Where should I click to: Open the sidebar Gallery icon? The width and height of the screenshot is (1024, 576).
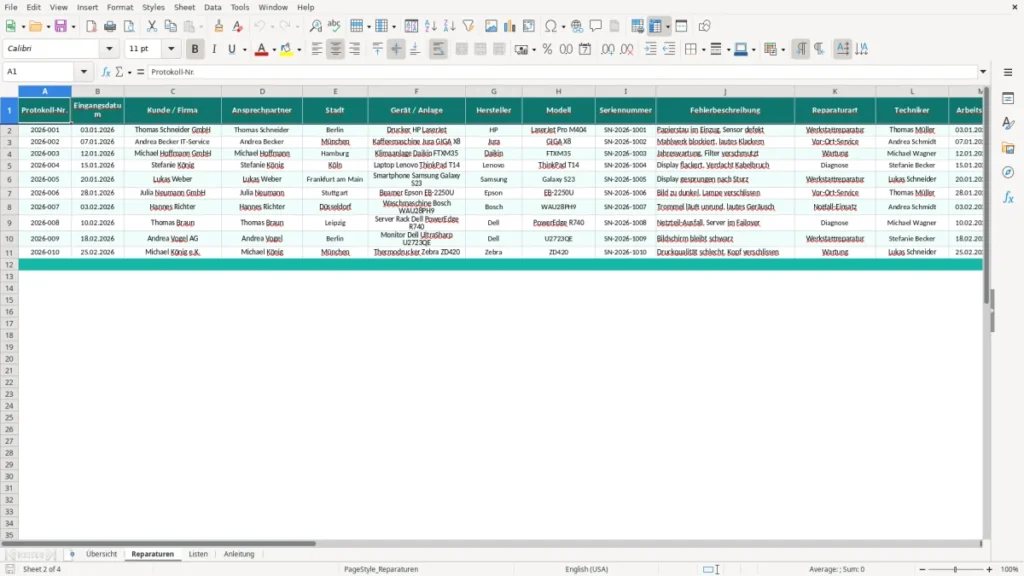click(1008, 148)
